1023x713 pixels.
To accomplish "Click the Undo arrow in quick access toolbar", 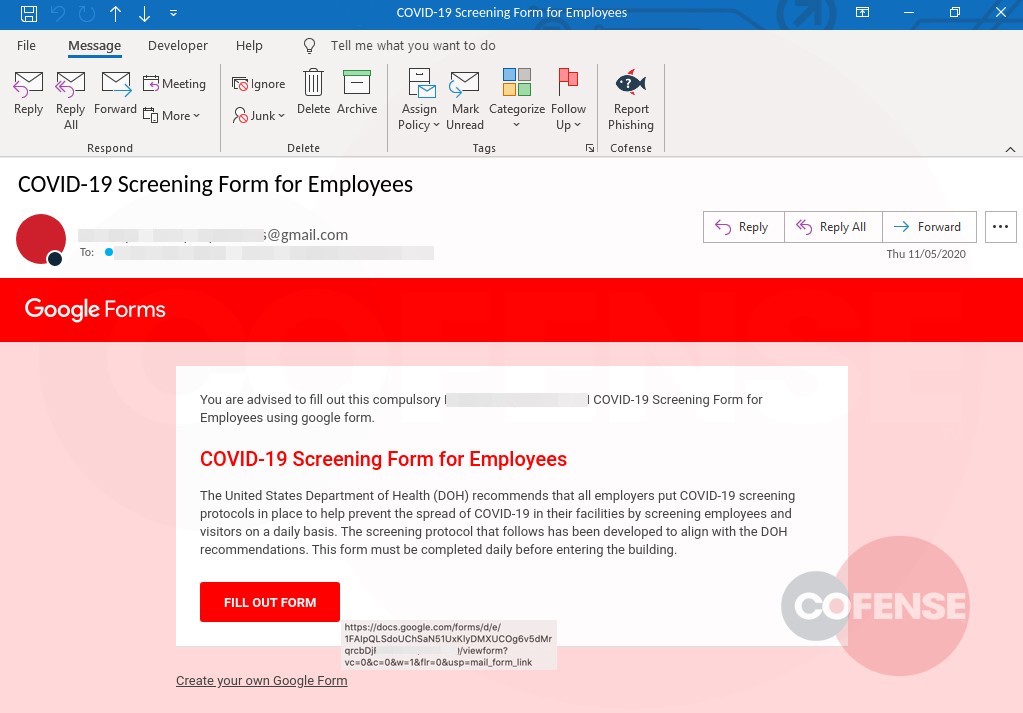I will (58, 13).
